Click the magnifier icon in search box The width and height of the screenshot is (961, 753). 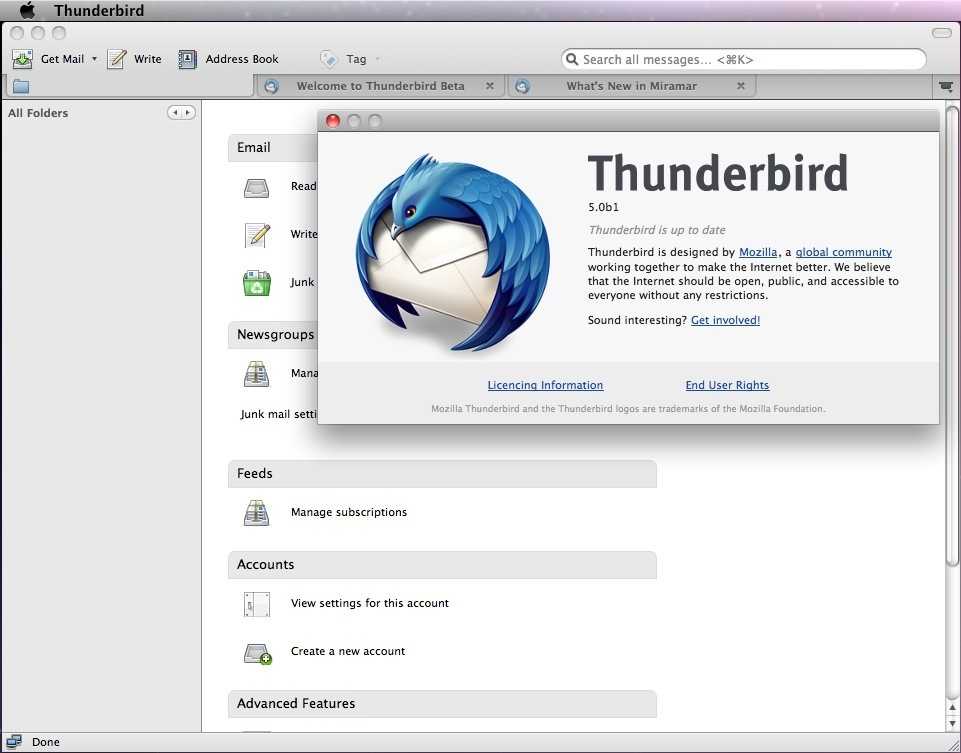[x=572, y=59]
